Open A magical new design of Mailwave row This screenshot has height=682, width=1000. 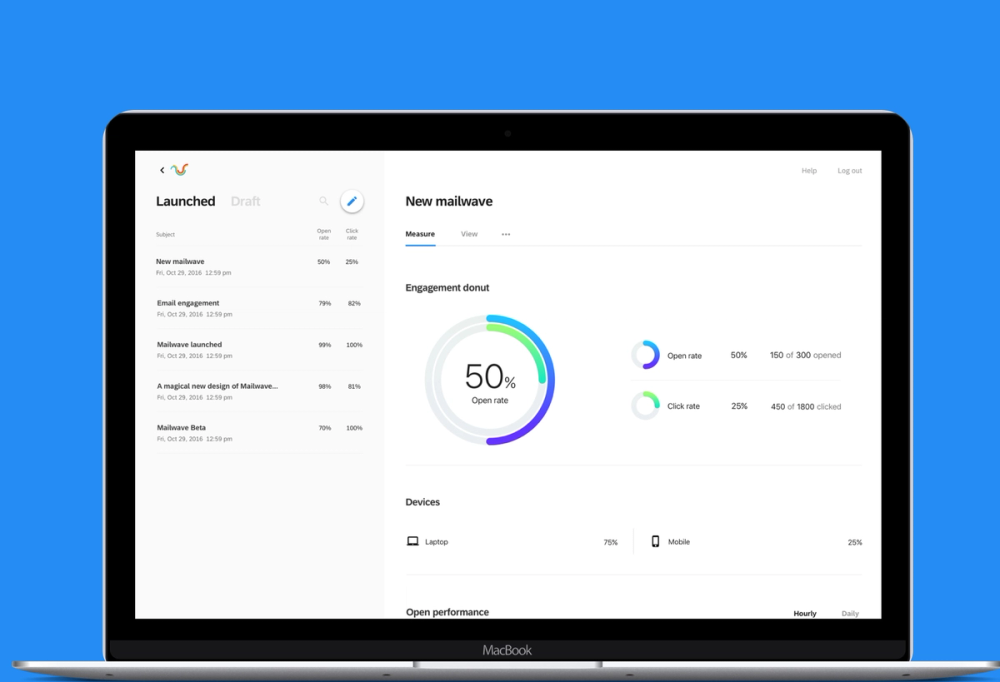coord(259,391)
